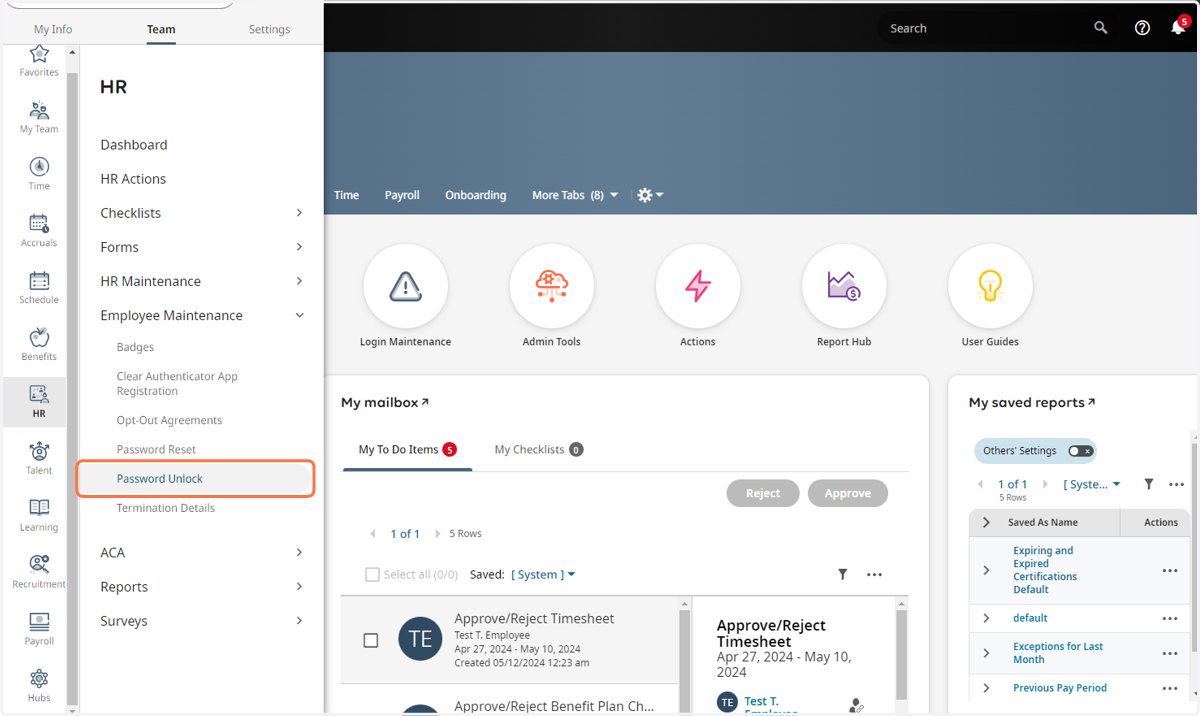Expand the default saved report row
The image size is (1200, 716).
click(986, 618)
